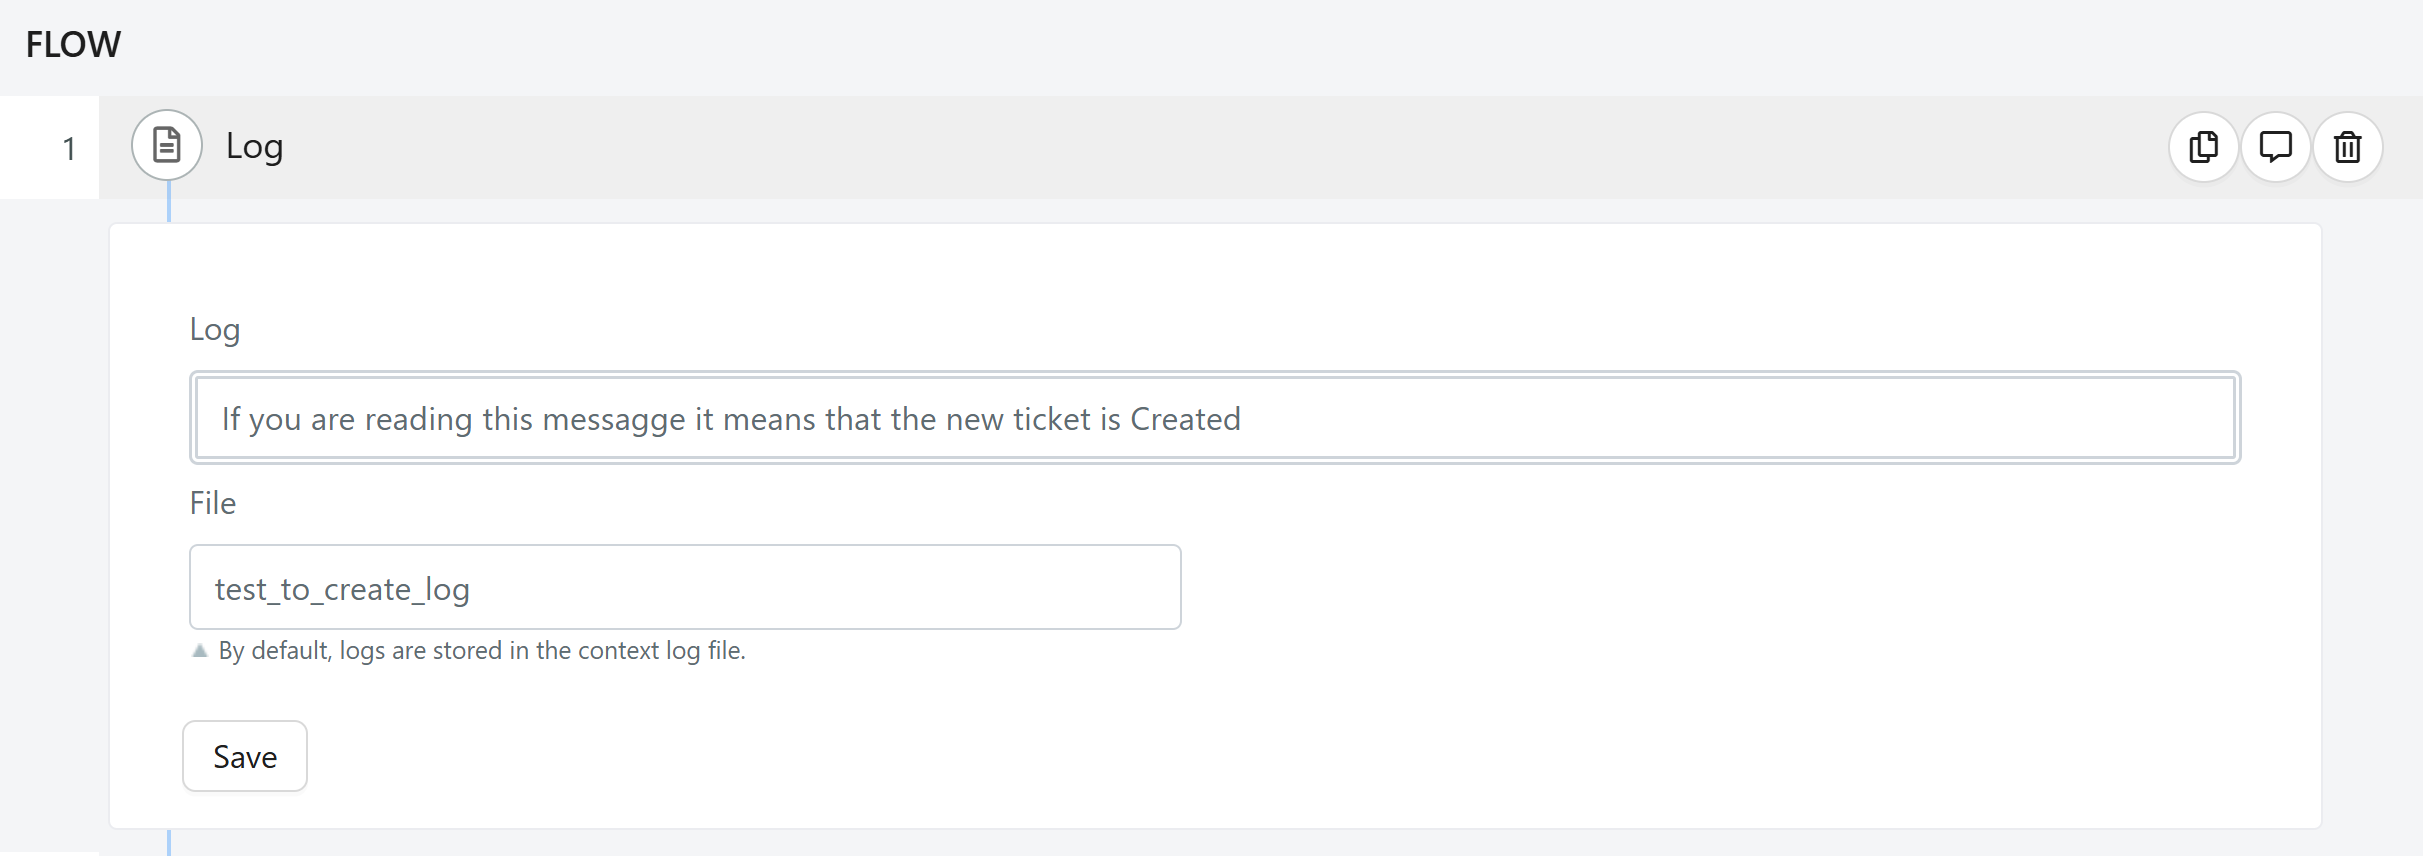Select step number 1 in flow
The image size is (2423, 856).
click(x=69, y=148)
